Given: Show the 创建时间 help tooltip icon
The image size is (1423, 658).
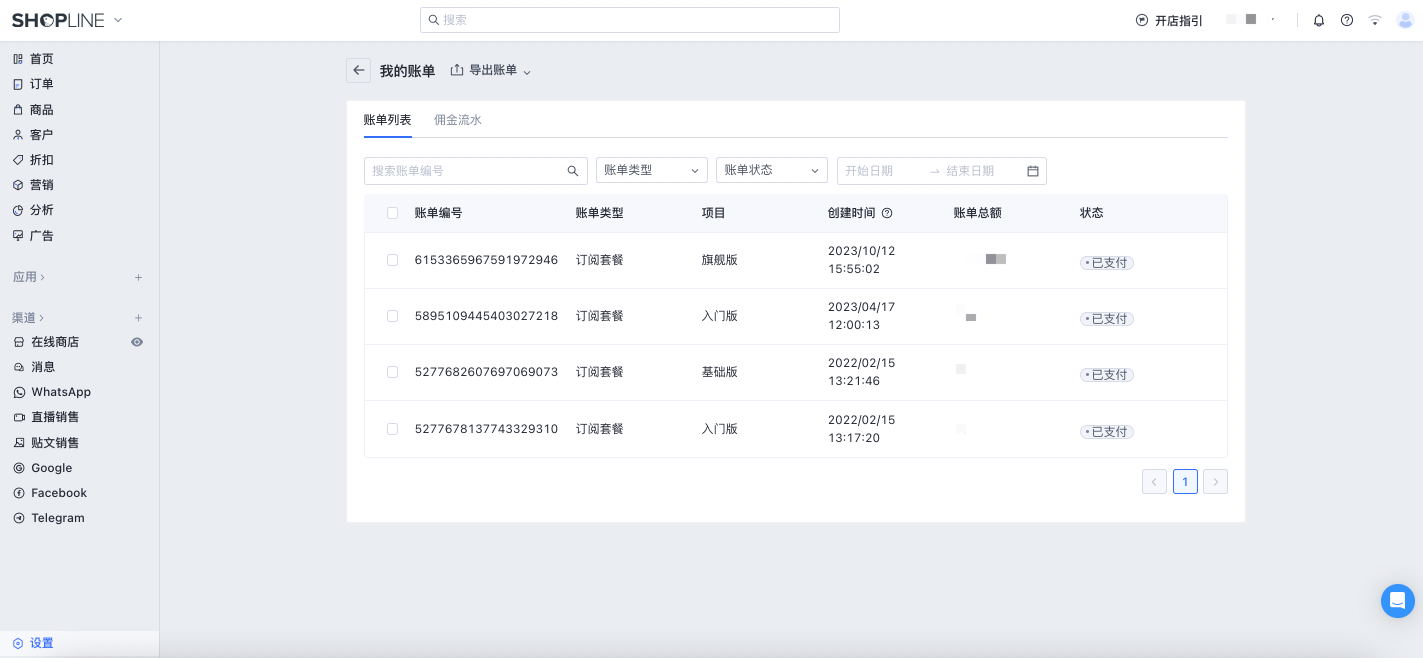Looking at the screenshot, I should tap(887, 213).
